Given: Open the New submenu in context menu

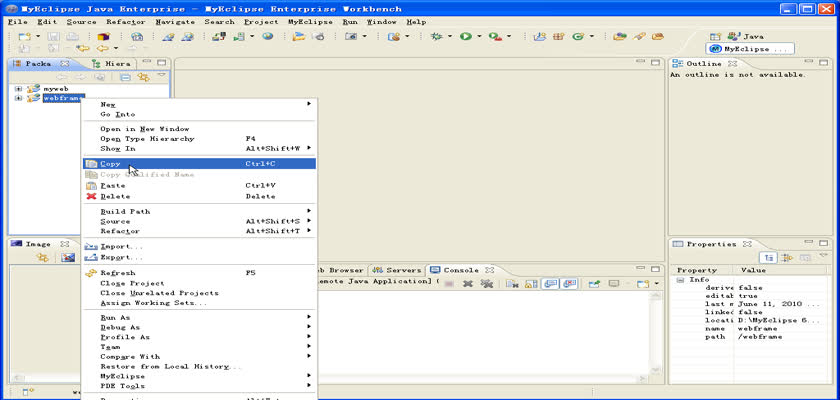Looking at the screenshot, I should pos(199,104).
